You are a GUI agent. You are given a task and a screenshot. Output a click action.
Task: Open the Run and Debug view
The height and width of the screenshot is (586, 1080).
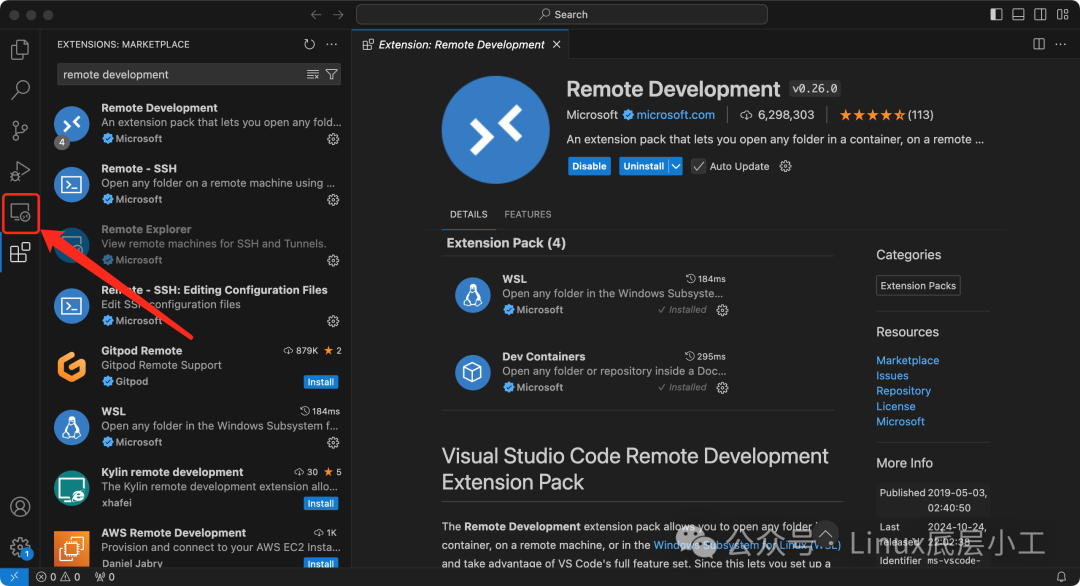pyautogui.click(x=20, y=171)
